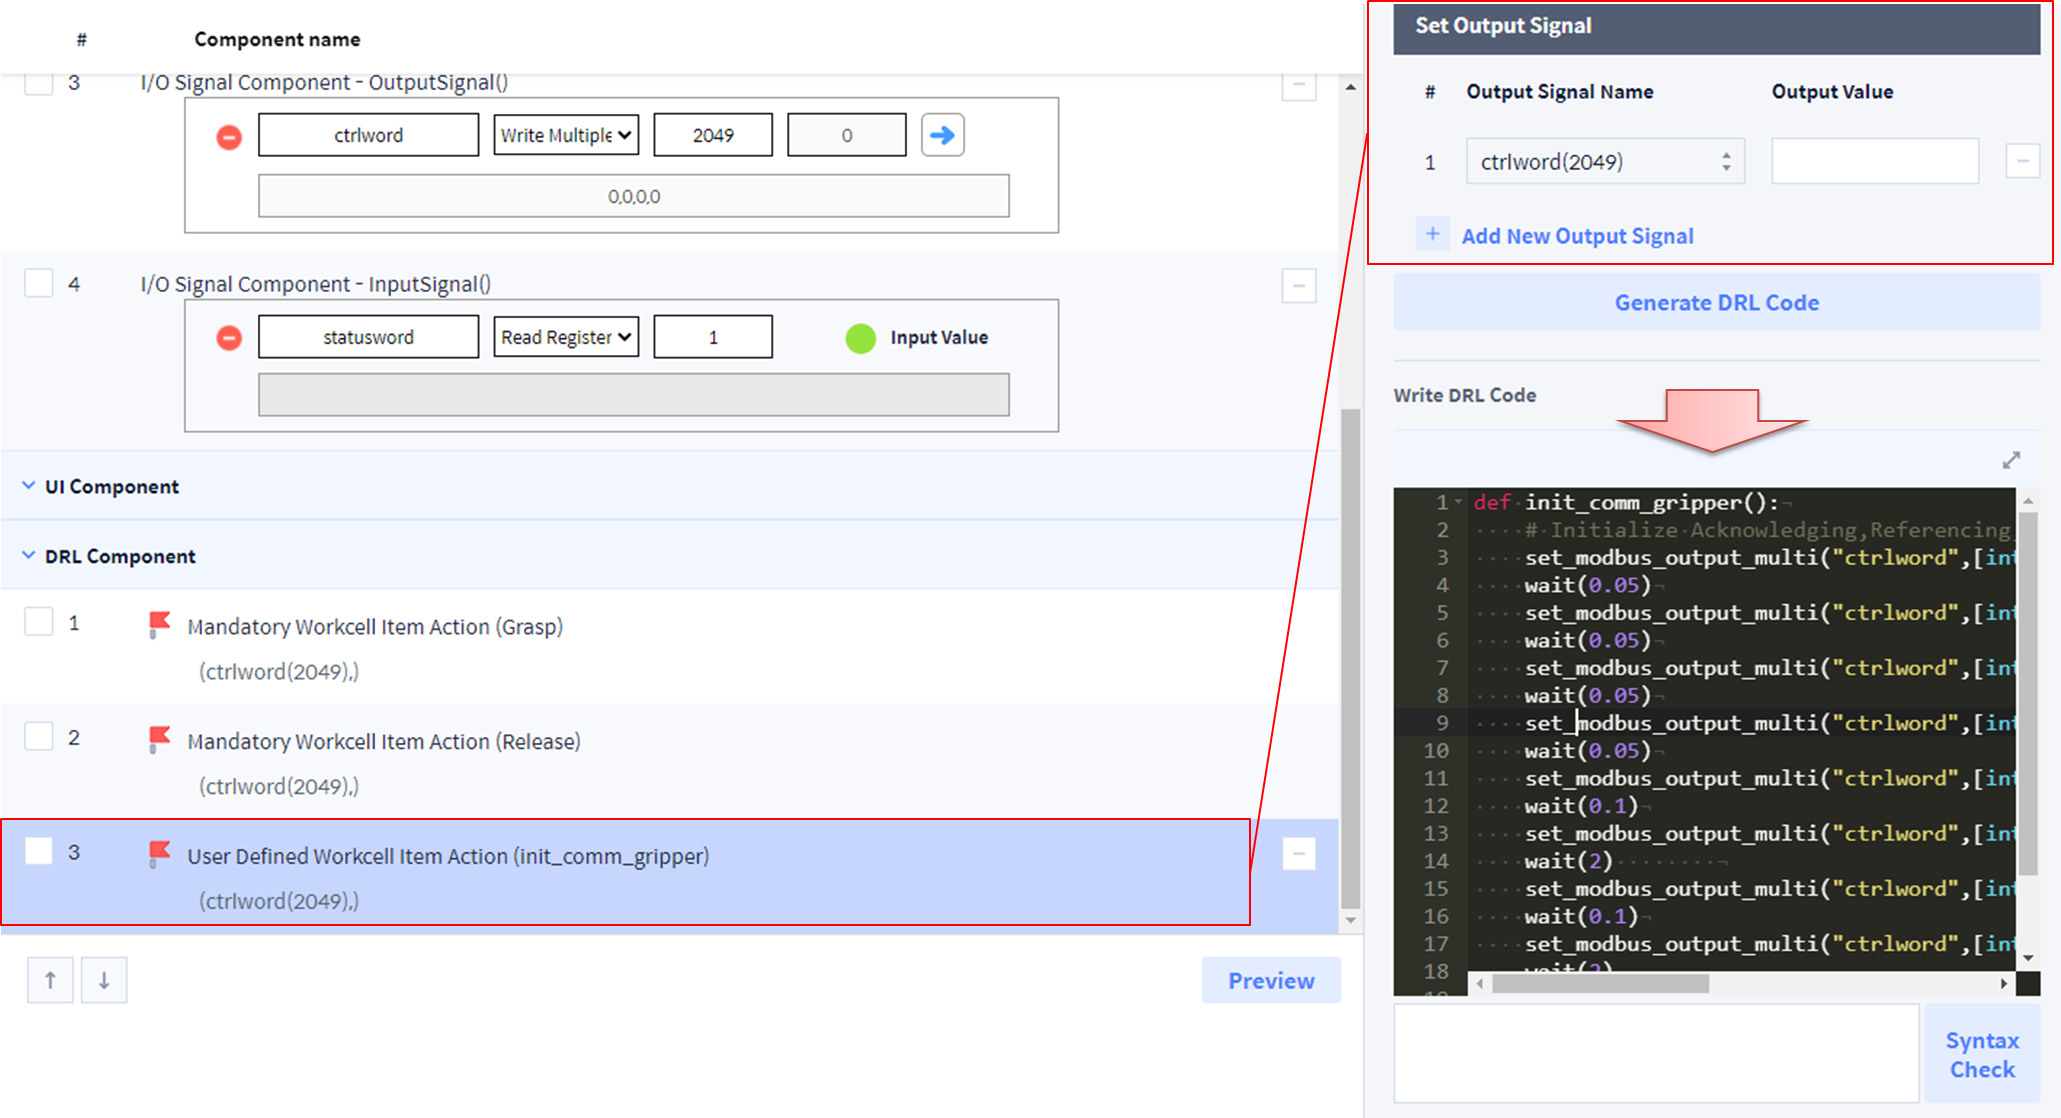2061x1118 pixels.
Task: Remove output signal row with minus icon
Action: point(2022,161)
